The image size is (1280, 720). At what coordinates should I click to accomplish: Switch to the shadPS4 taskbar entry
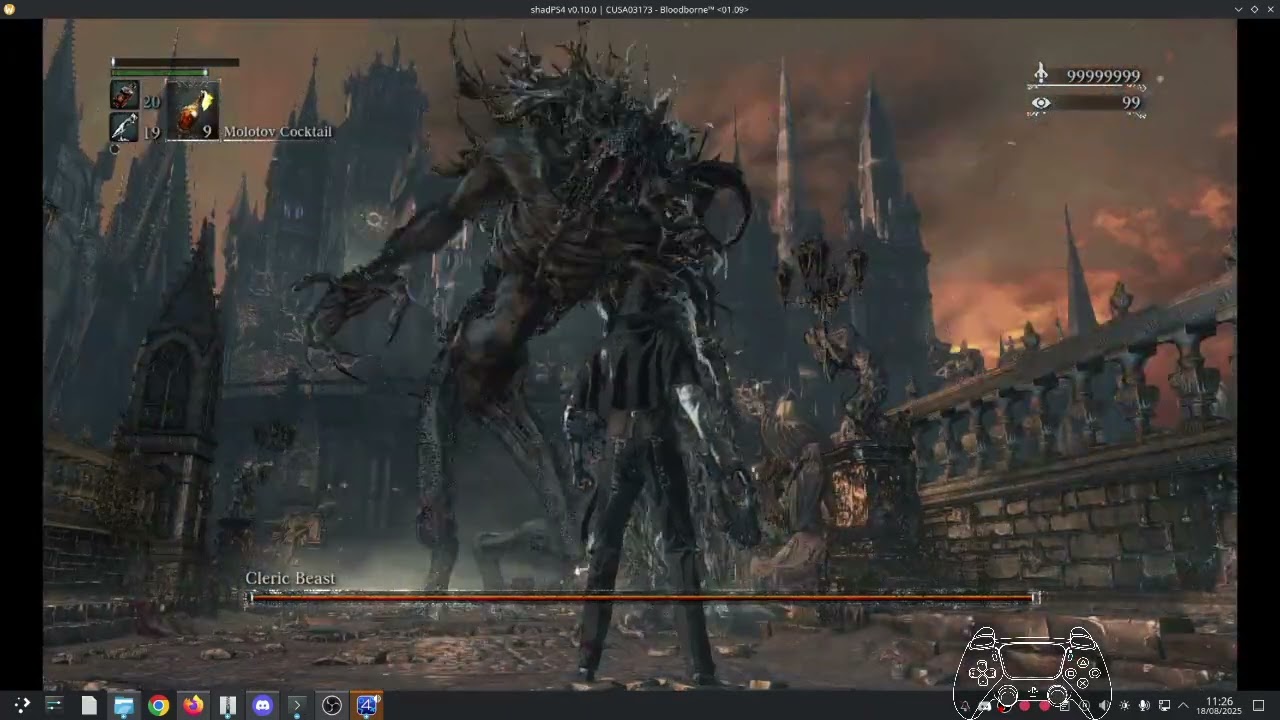coord(367,705)
